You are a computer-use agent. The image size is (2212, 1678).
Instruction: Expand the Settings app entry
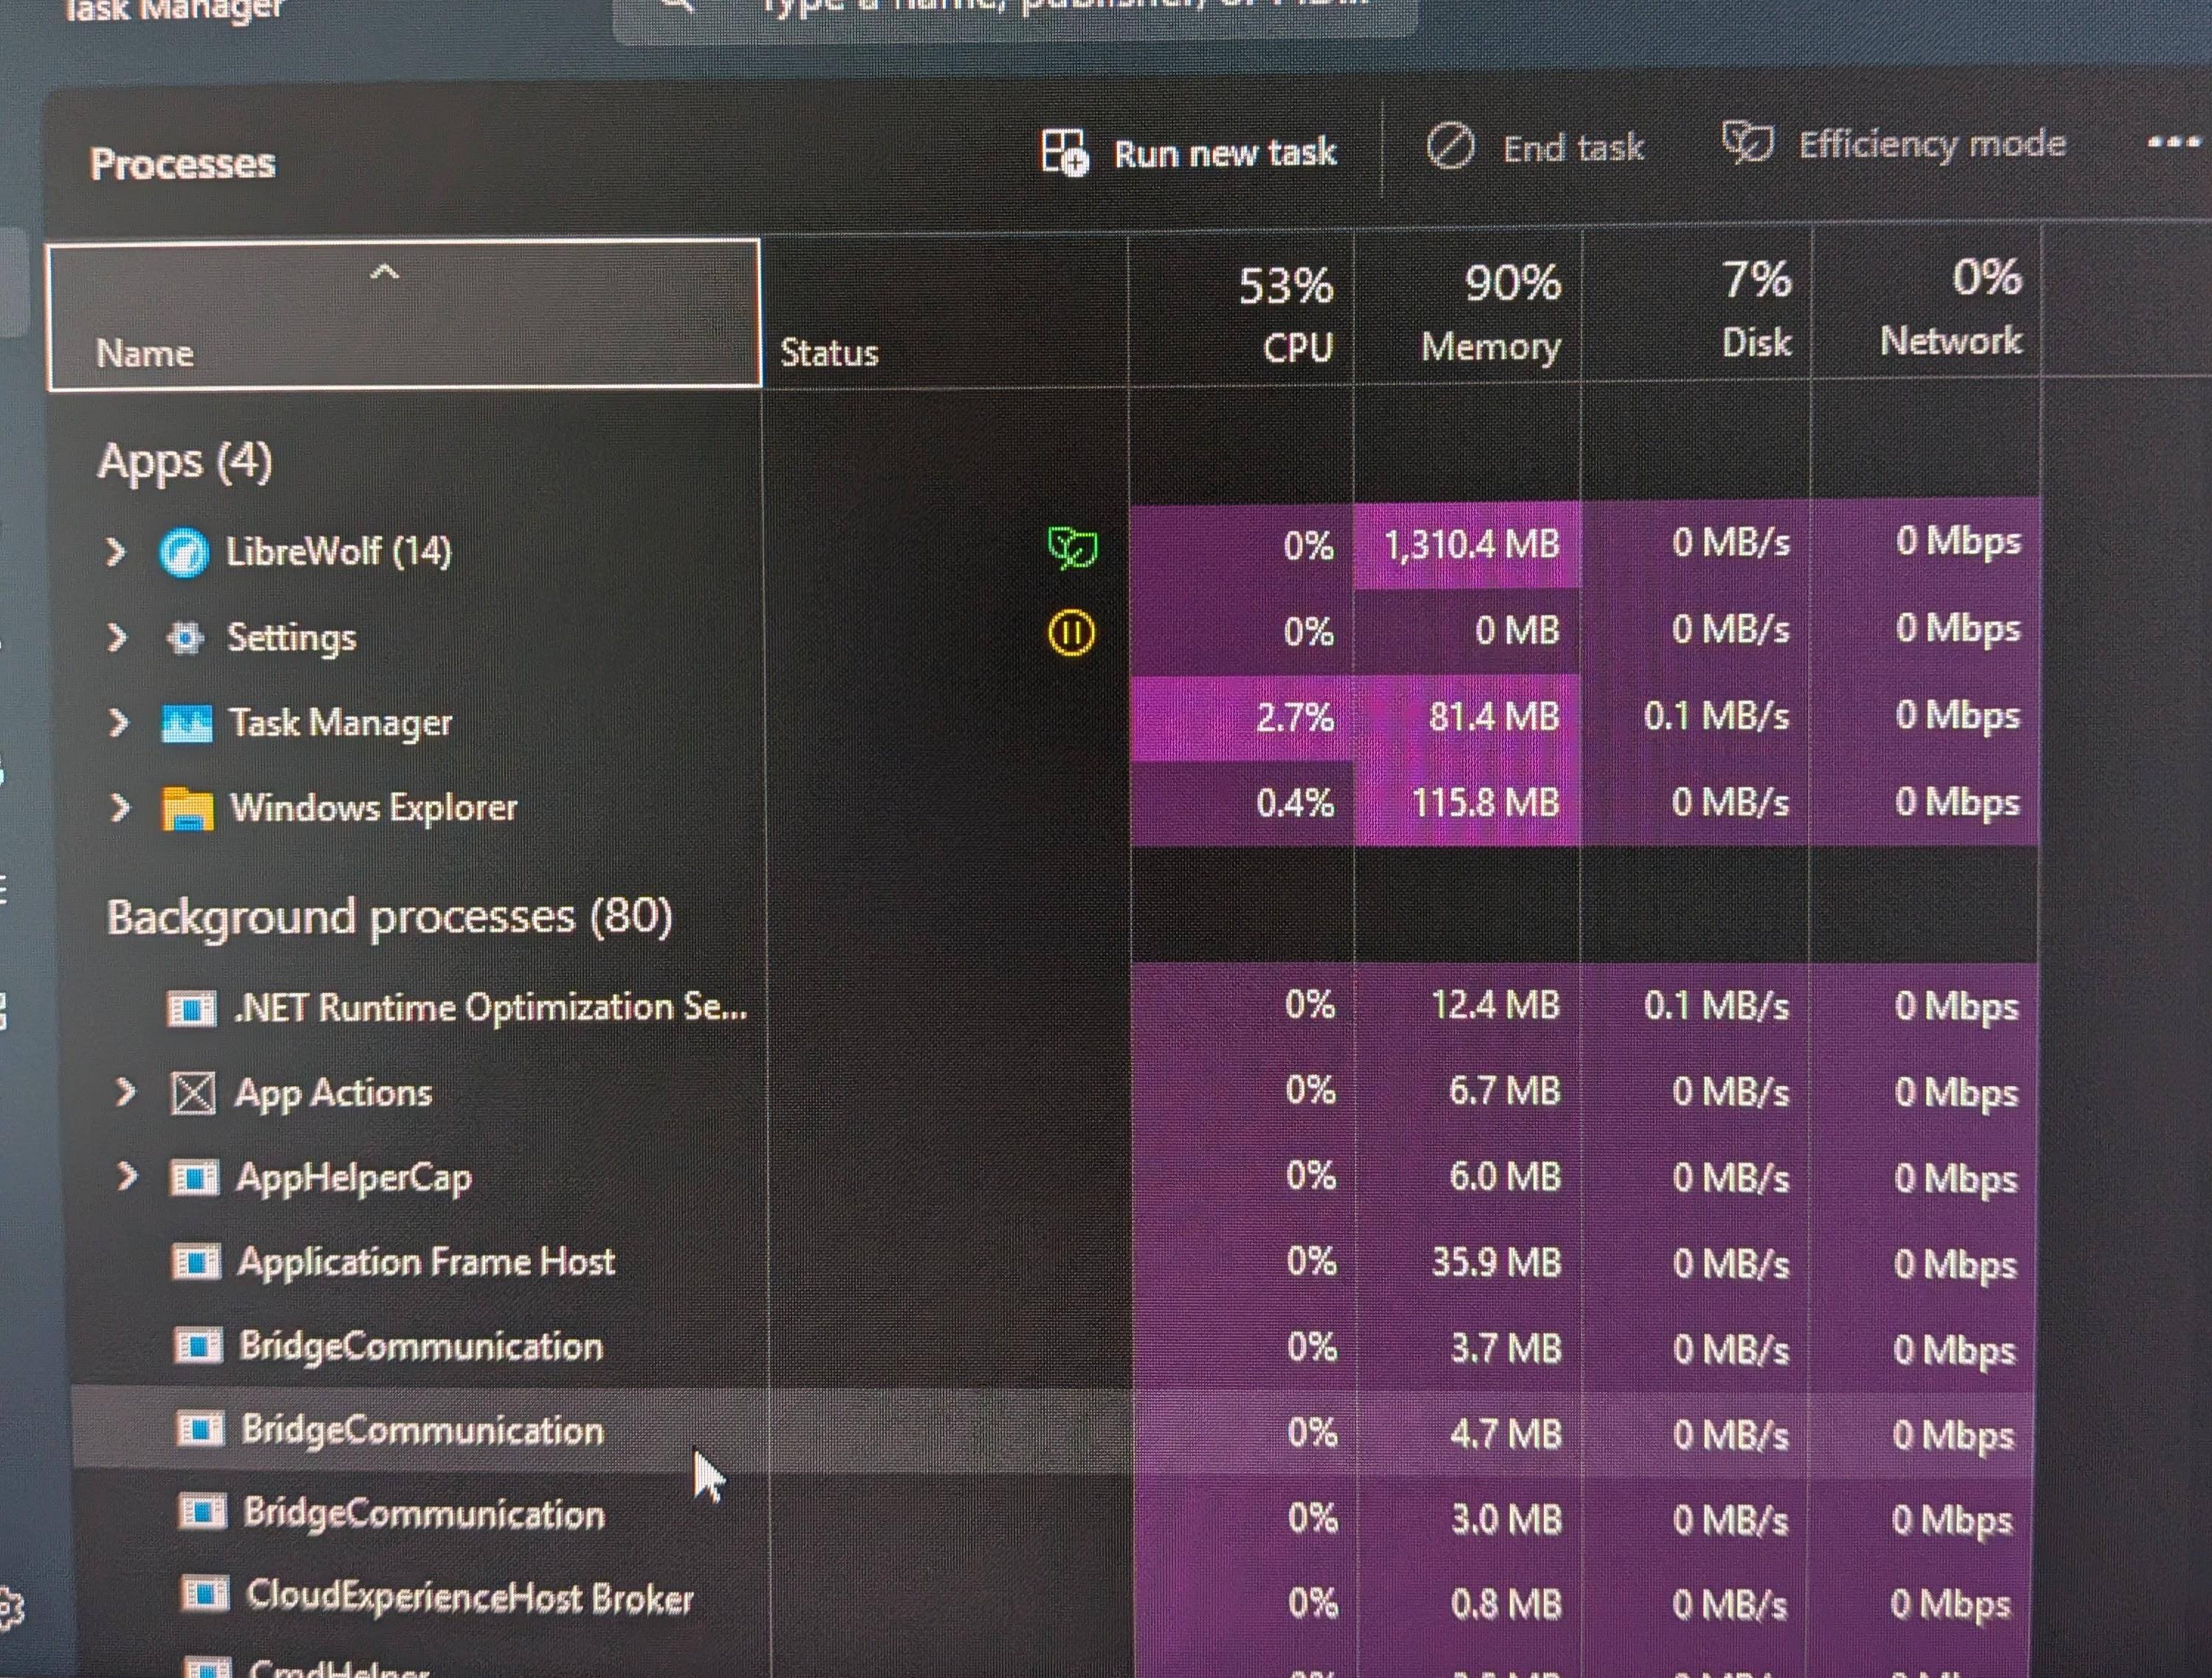click(117, 637)
